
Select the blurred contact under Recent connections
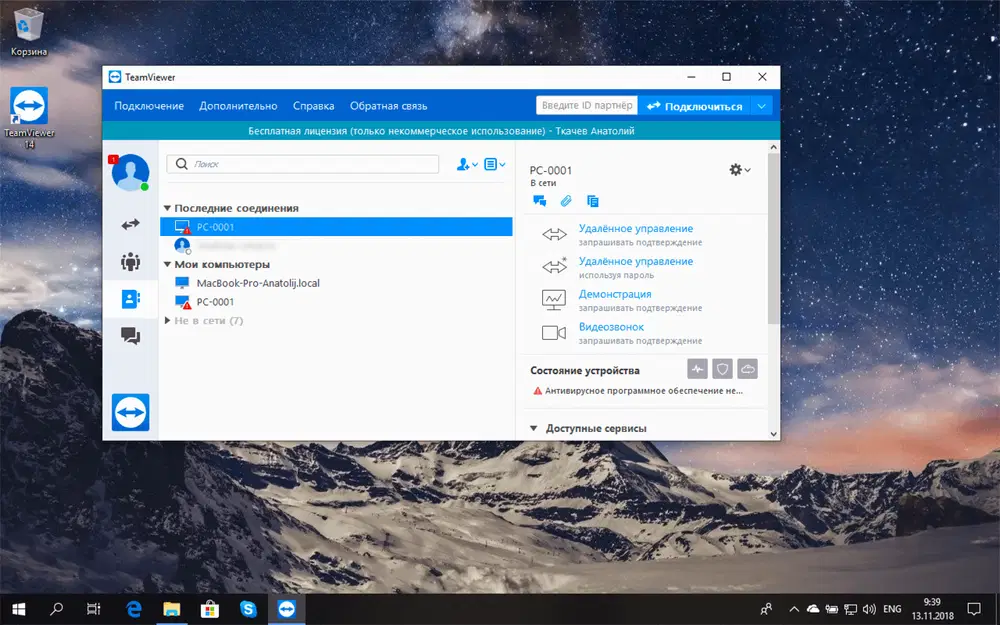[336, 246]
